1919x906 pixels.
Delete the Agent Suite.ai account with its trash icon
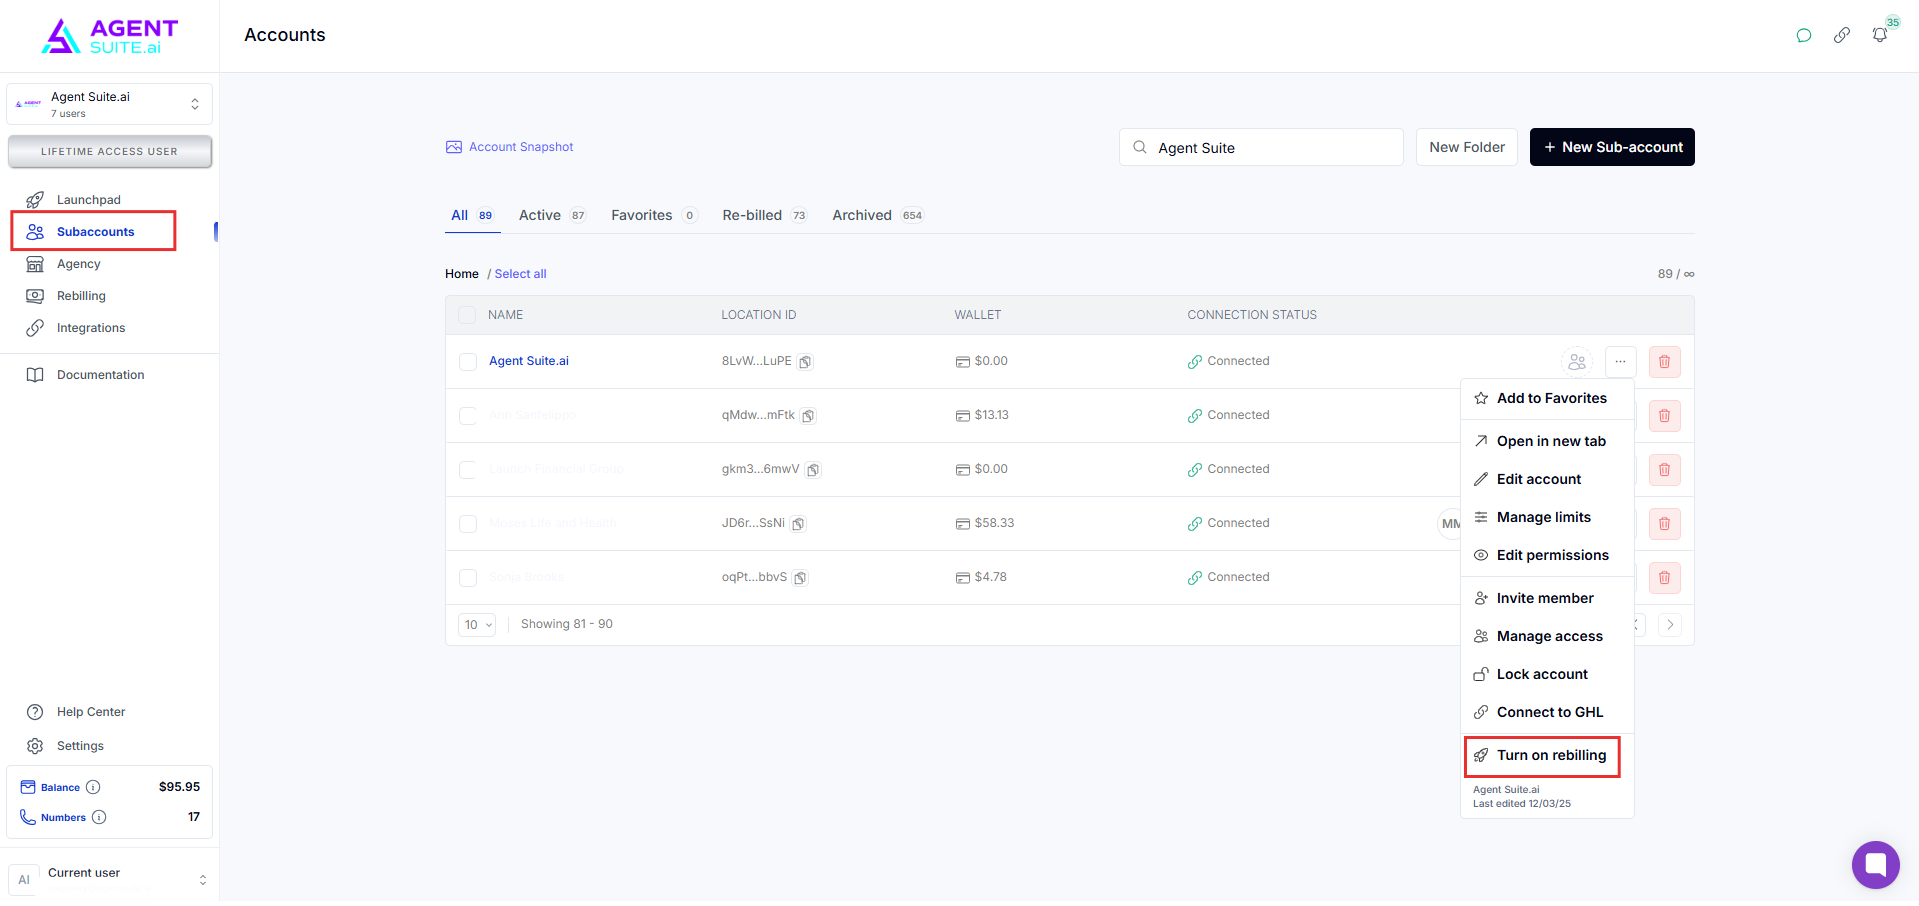pyautogui.click(x=1664, y=362)
